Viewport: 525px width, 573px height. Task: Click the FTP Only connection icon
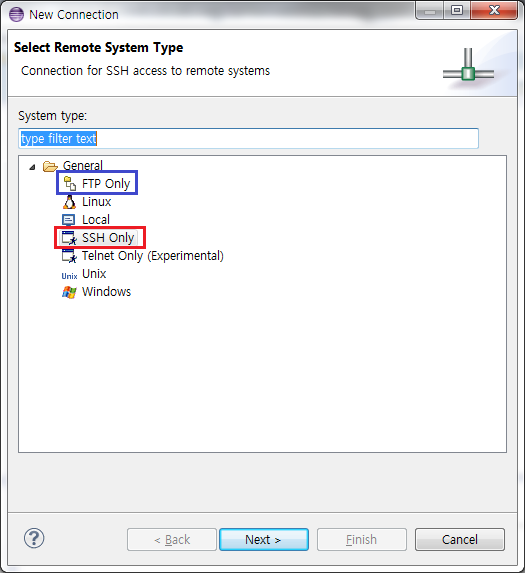(x=69, y=183)
